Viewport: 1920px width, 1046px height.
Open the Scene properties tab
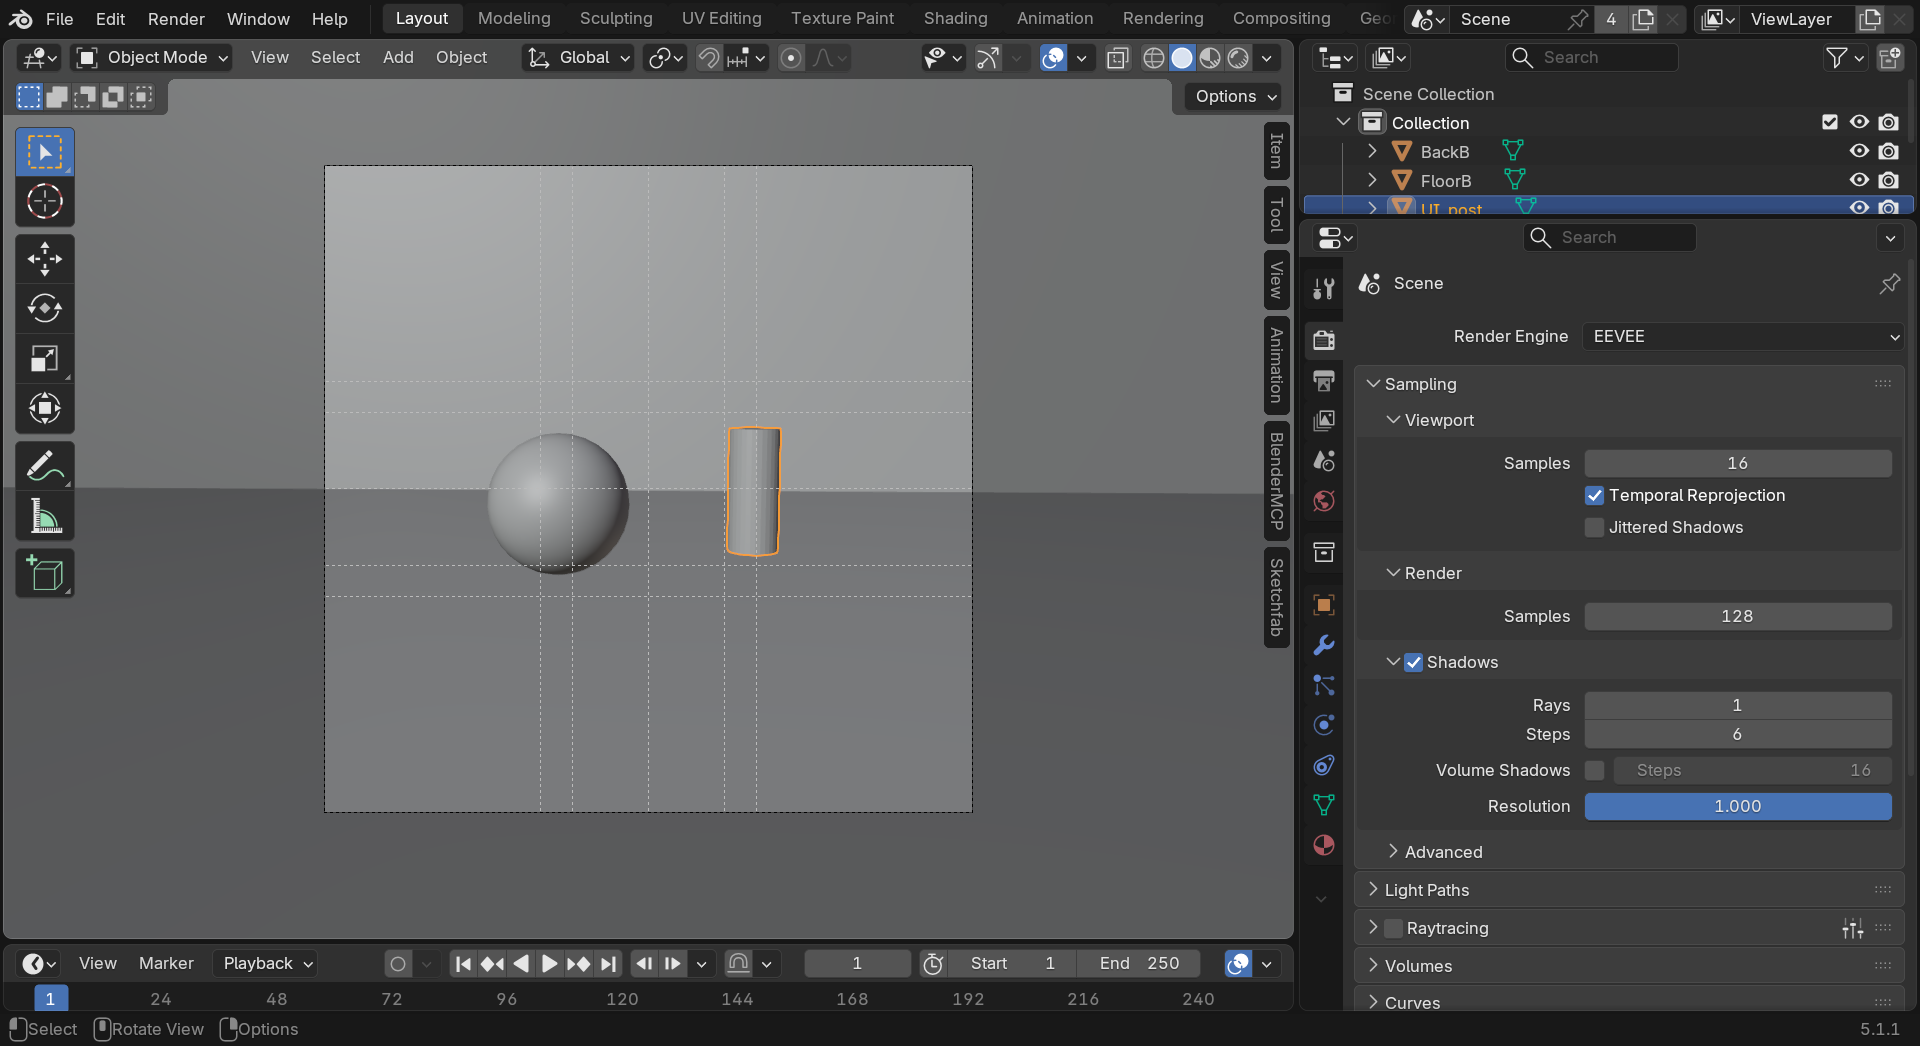click(x=1324, y=461)
